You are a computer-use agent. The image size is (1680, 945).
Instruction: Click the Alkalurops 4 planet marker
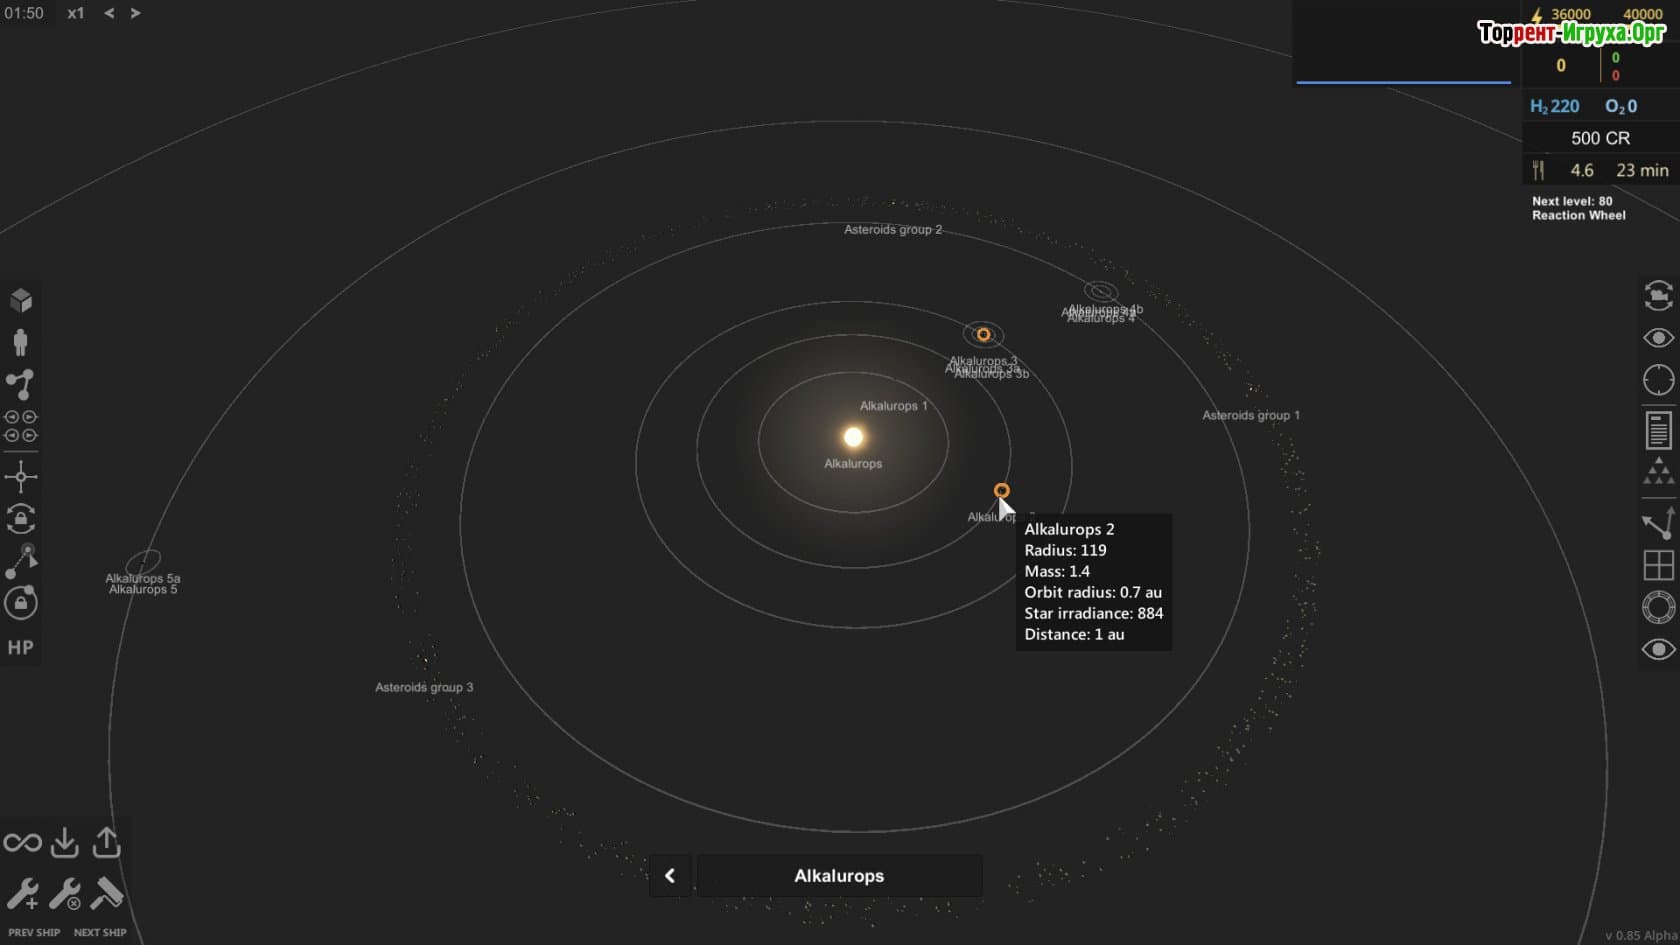(x=1101, y=292)
